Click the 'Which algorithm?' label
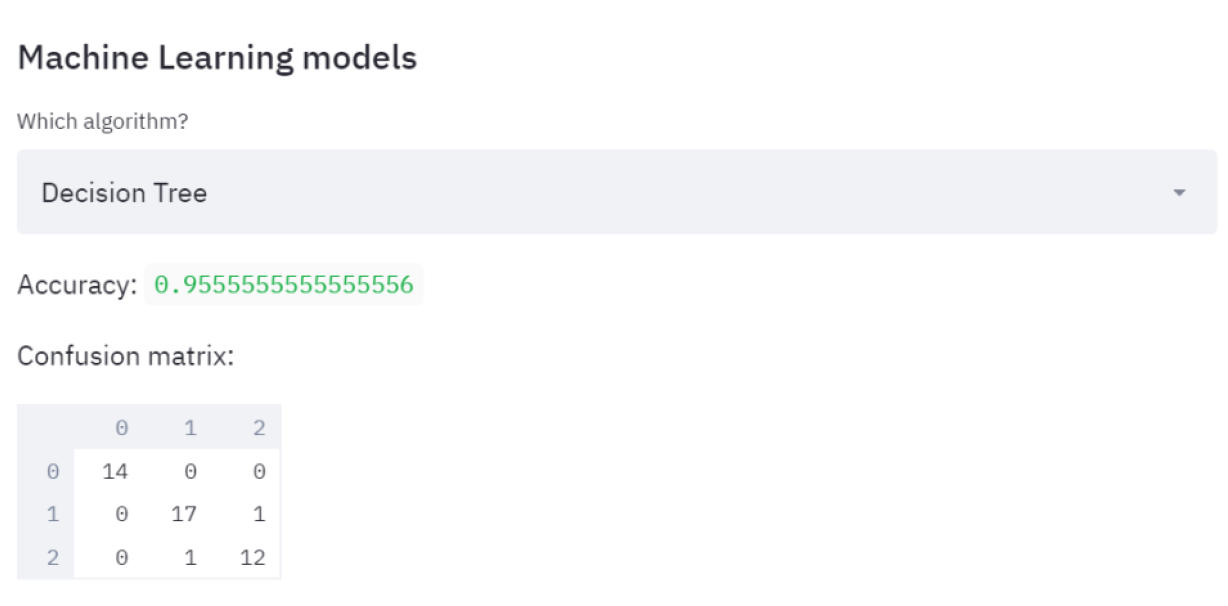The image size is (1228, 606). point(103,121)
